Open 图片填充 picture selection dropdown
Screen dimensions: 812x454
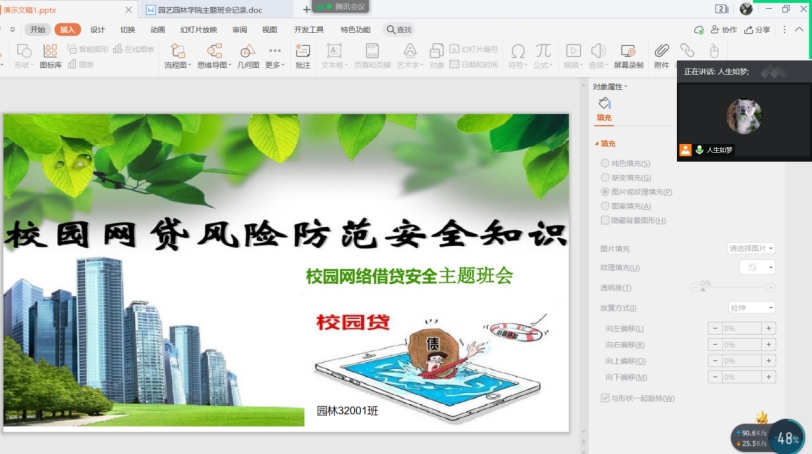[751, 248]
